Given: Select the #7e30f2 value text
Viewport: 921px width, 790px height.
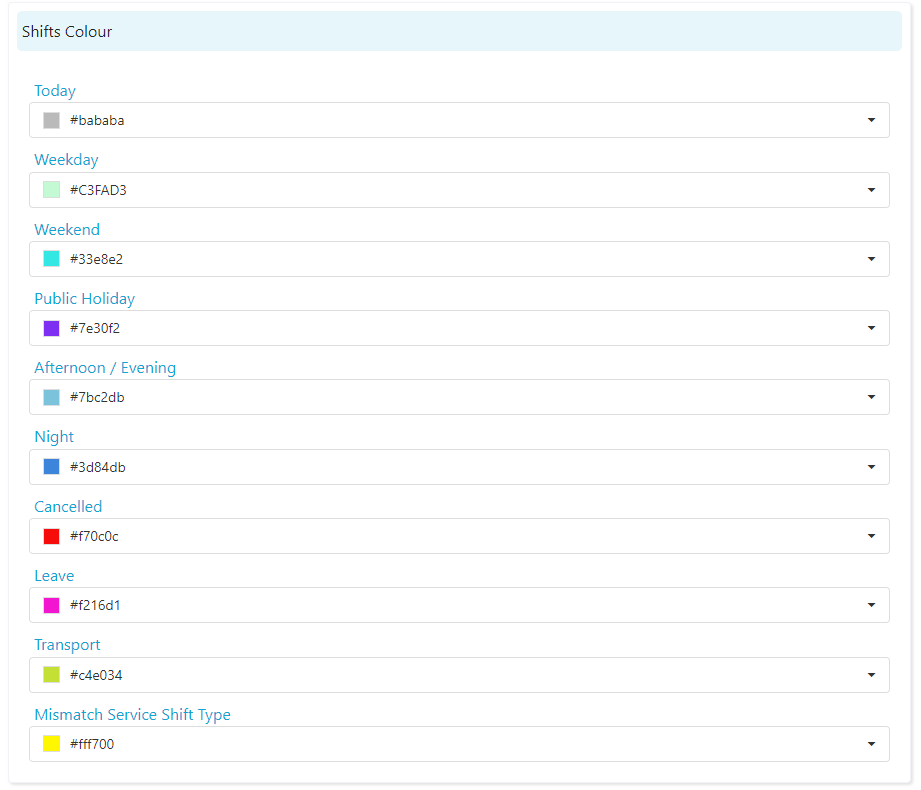Looking at the screenshot, I should click(95, 328).
